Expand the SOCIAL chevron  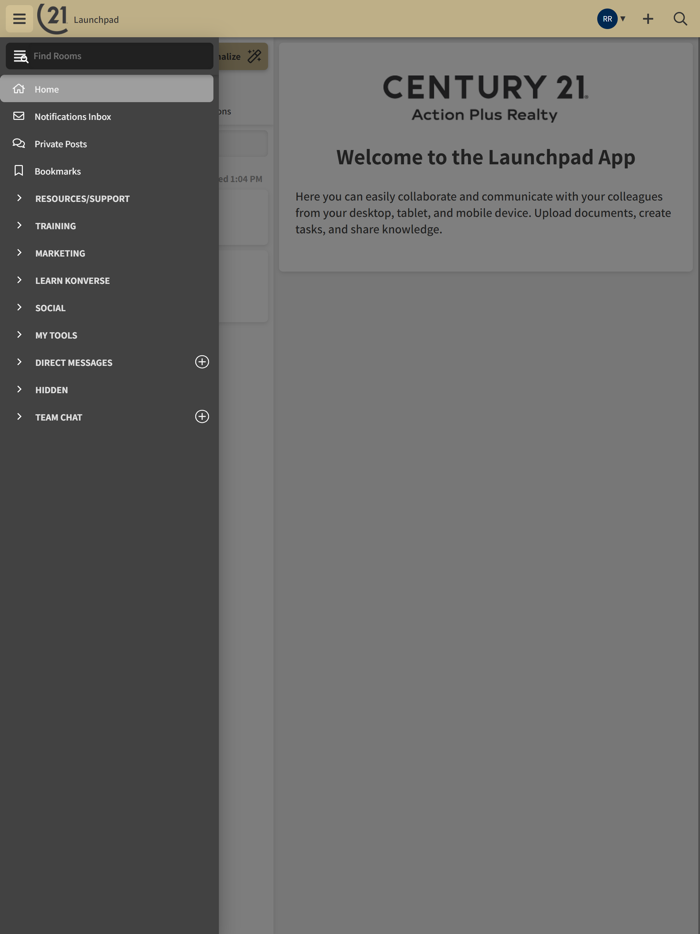pos(19,307)
